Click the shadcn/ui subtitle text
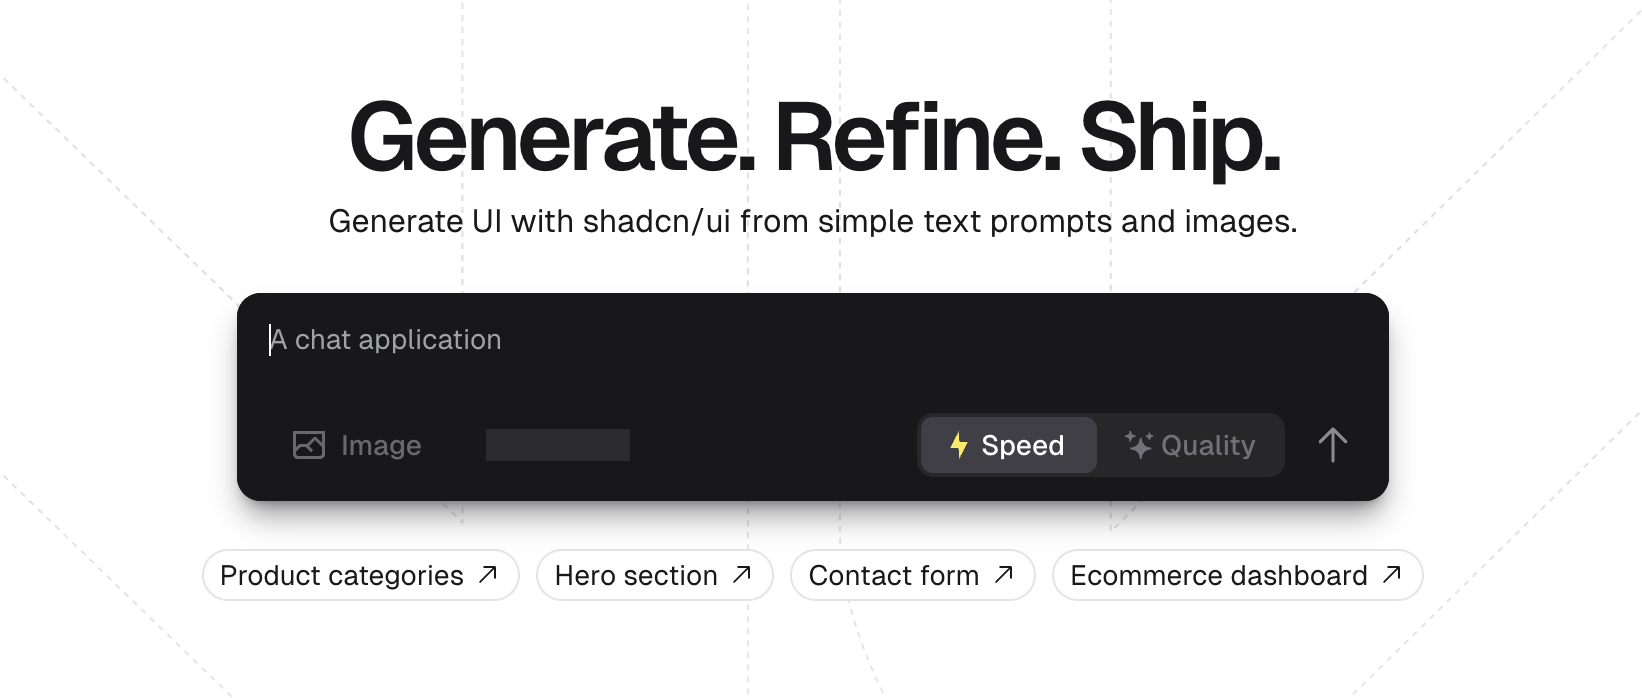The width and height of the screenshot is (1642, 698). coord(813,221)
